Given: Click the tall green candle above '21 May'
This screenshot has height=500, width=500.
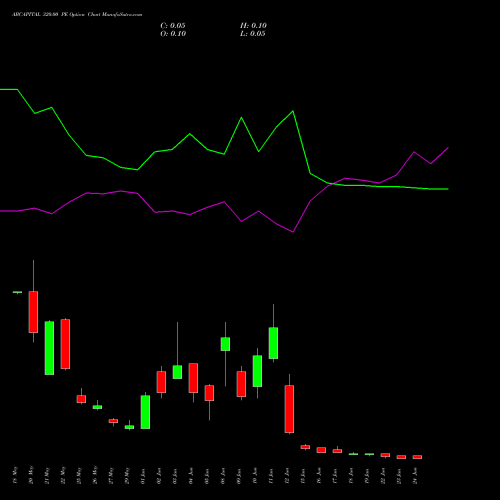Looking at the screenshot, I should (x=49, y=348).
